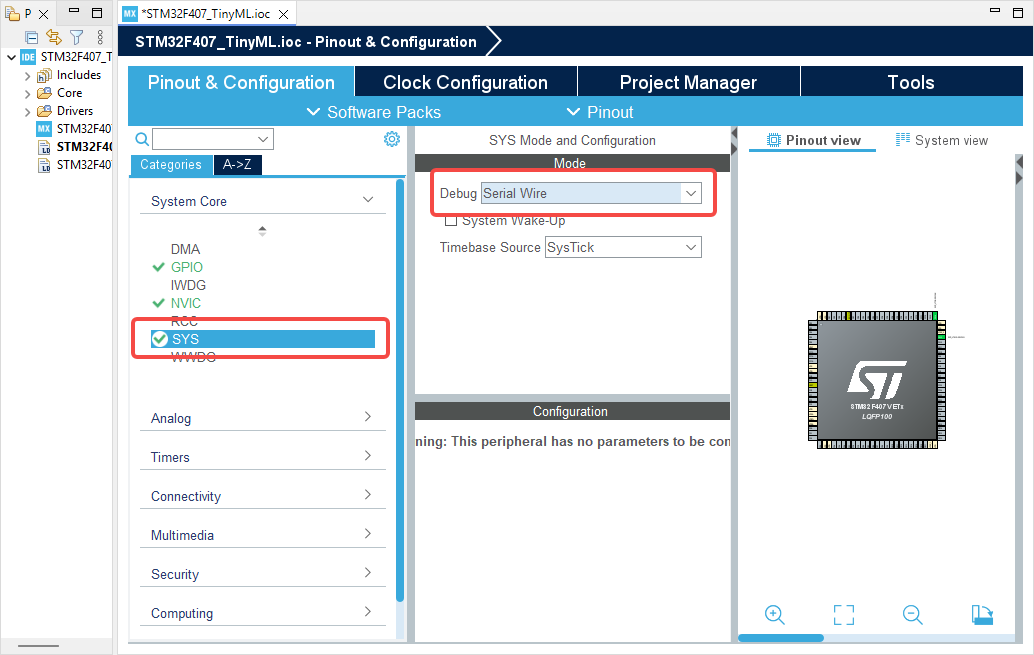Expand the Includes folder
Viewport: 1034px width, 655px height.
point(27,77)
